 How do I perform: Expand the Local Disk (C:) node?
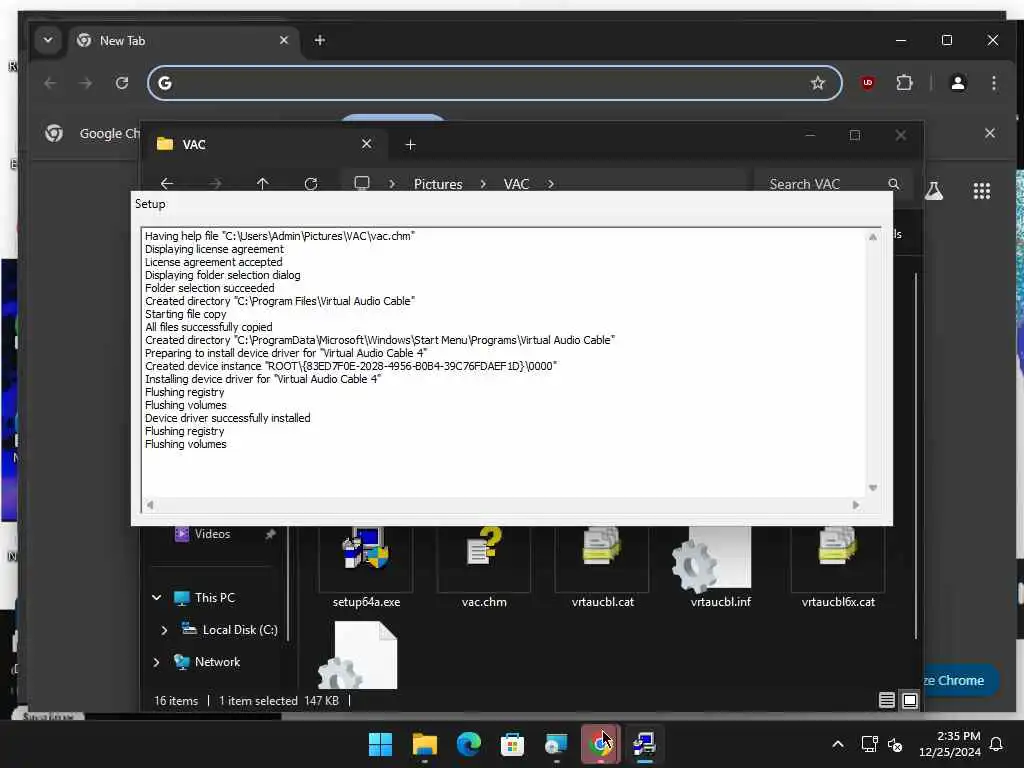coord(164,630)
